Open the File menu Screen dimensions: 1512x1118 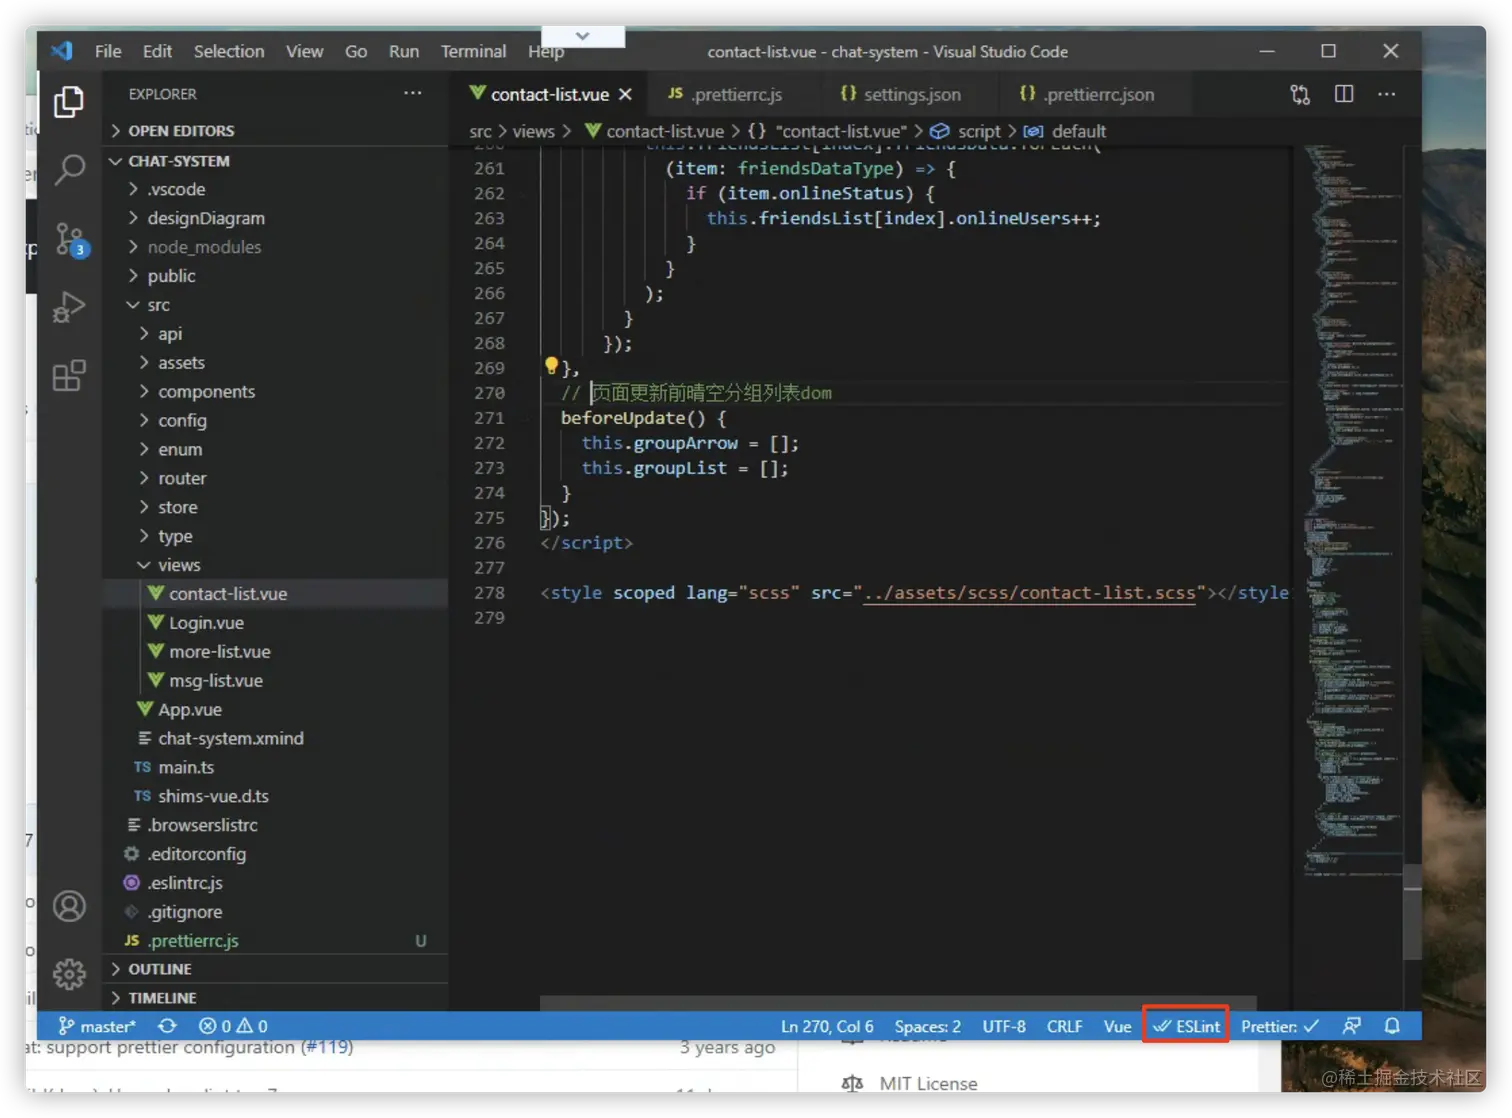[108, 51]
